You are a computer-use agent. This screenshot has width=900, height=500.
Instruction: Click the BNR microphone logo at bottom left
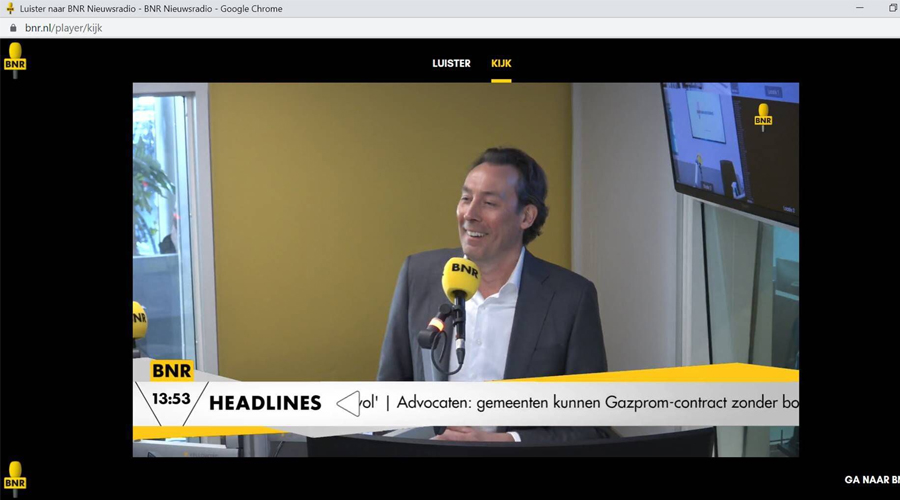coord(15,479)
